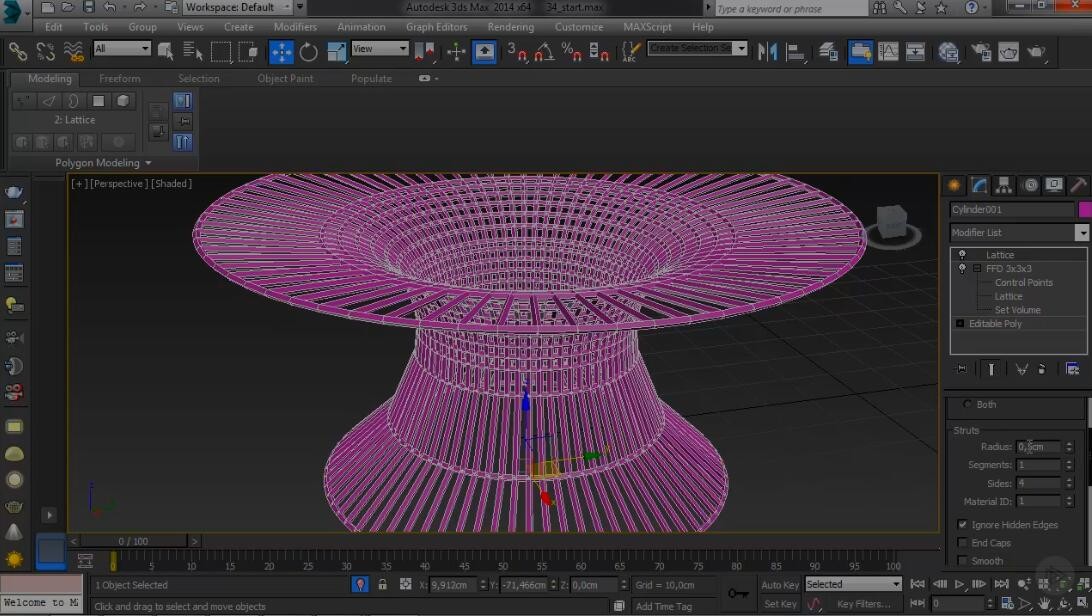Expand the Polygon Modeling panel arrow
The image size is (1092, 616).
point(148,163)
